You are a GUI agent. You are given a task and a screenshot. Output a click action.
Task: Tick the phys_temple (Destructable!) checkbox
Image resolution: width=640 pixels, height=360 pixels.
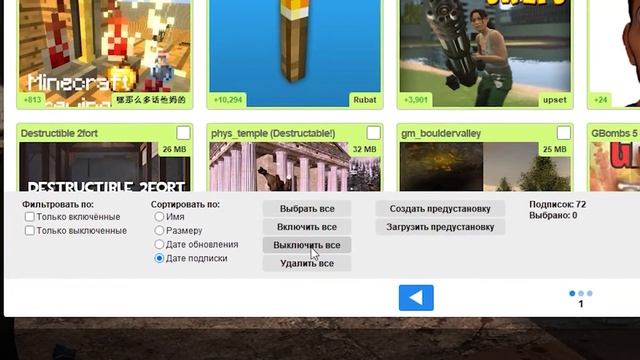373,133
